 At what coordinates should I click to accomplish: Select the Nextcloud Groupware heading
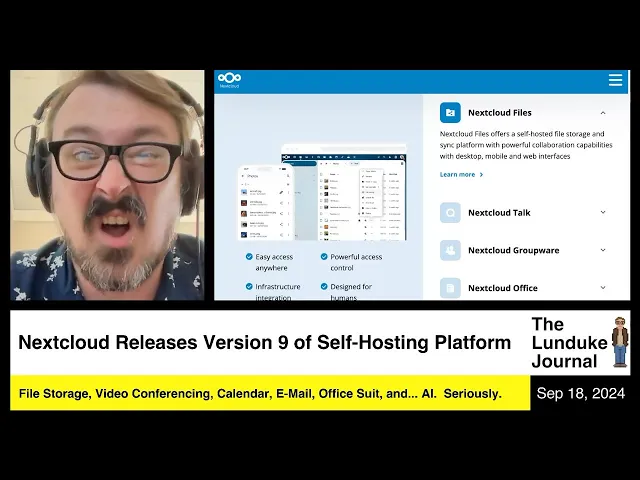click(513, 250)
